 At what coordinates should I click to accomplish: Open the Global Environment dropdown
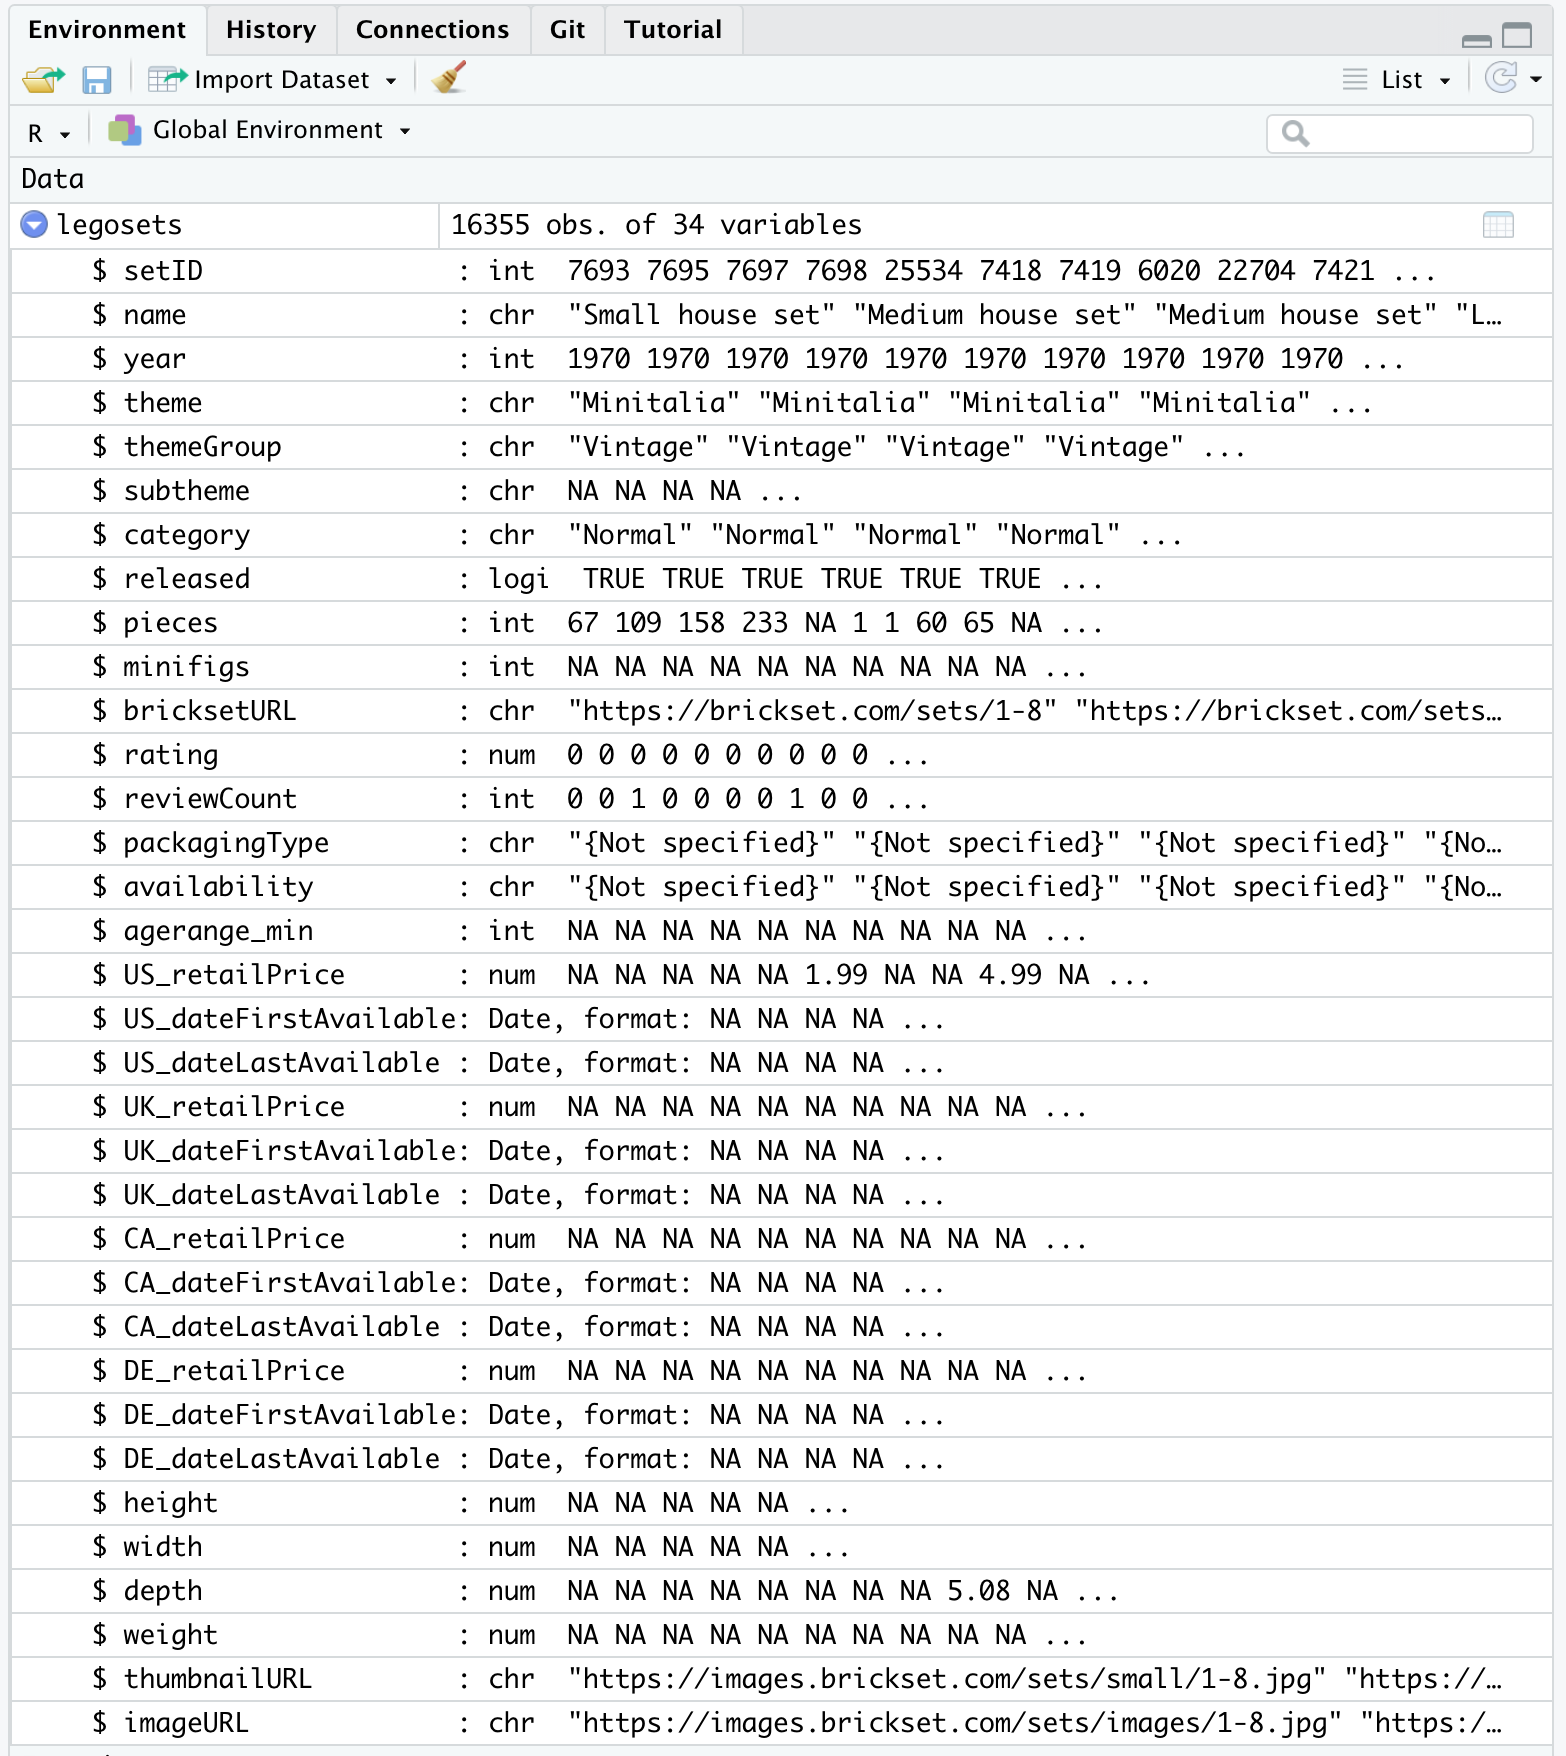[405, 131]
